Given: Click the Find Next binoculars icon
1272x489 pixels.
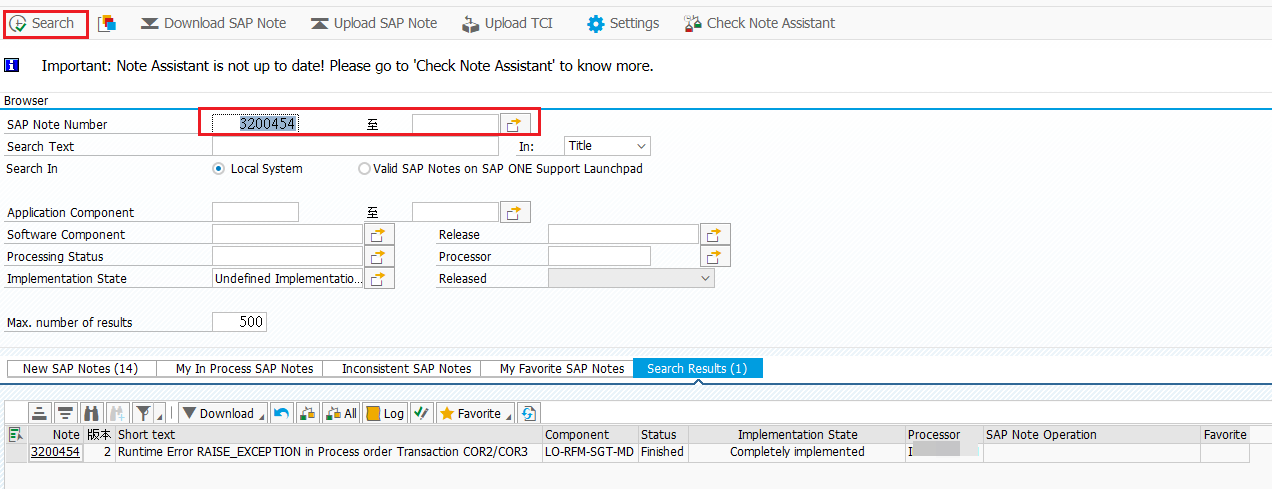Looking at the screenshot, I should click(117, 413).
